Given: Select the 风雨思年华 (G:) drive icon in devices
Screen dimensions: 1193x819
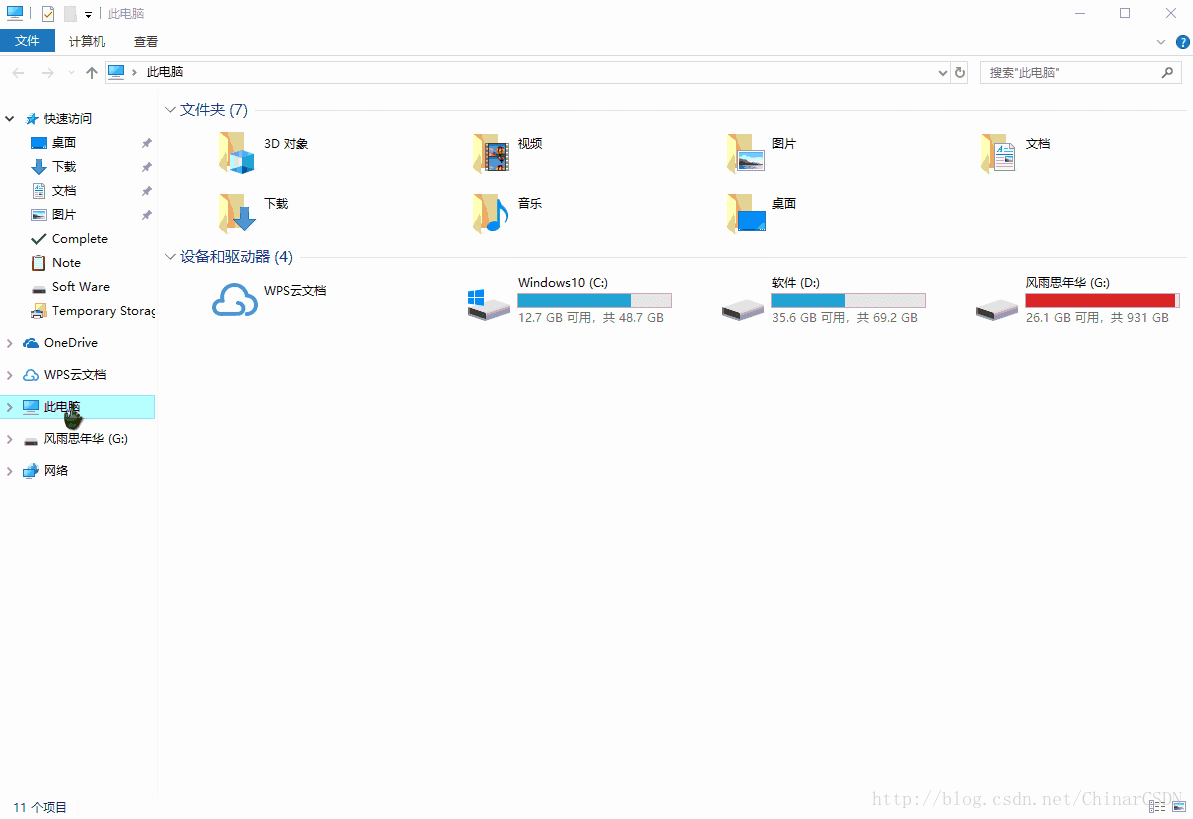Looking at the screenshot, I should [997, 309].
